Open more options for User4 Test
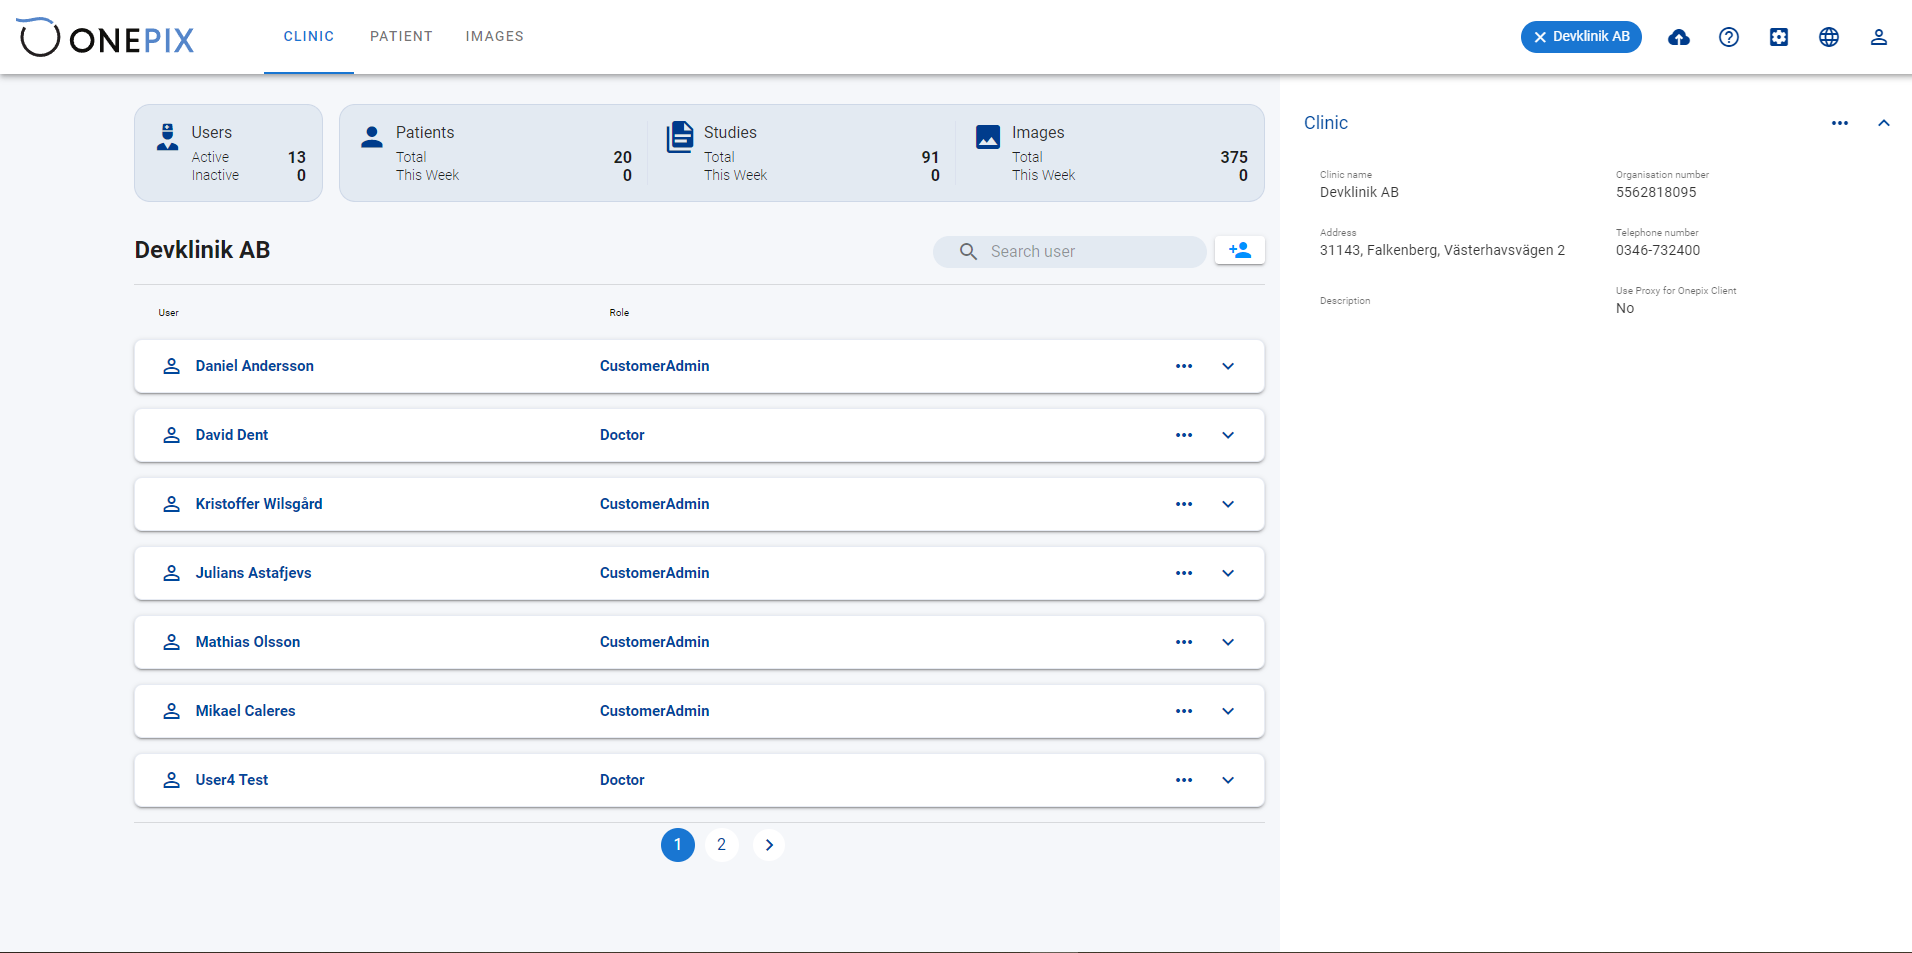The image size is (1912, 953). (x=1184, y=780)
